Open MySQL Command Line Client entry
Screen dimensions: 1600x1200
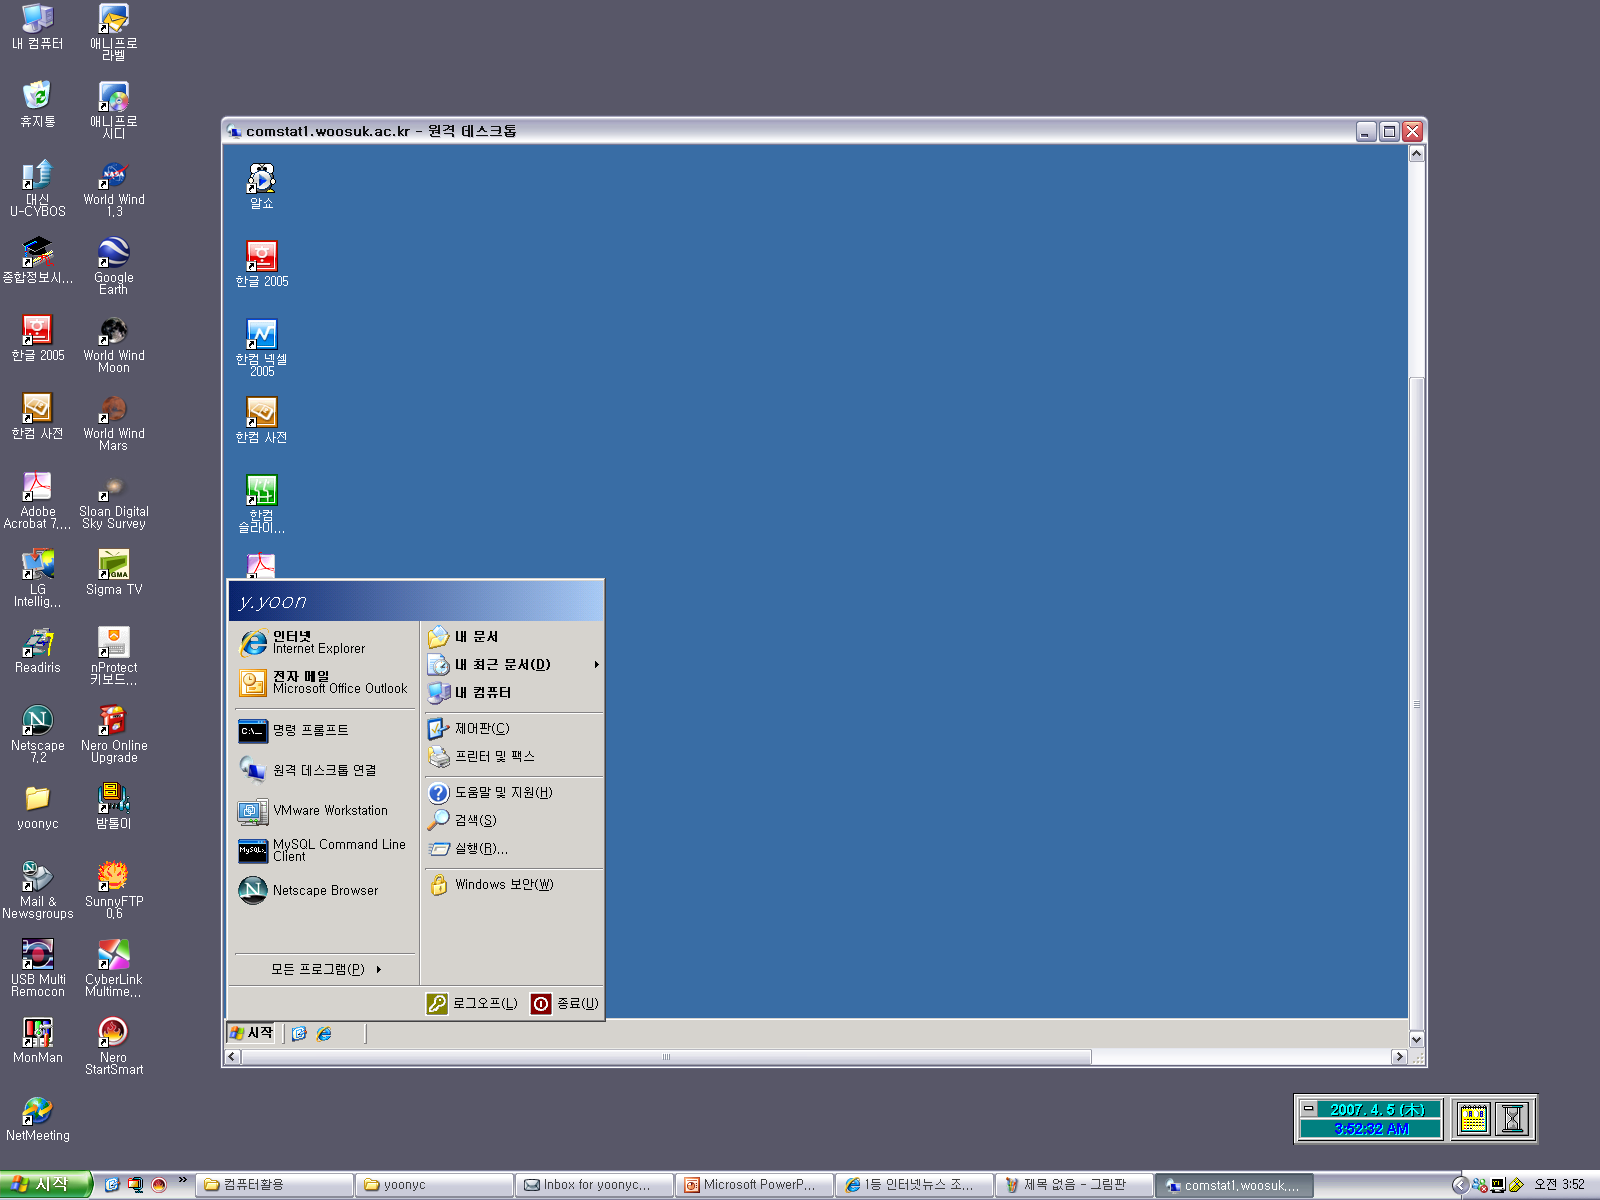click(x=325, y=850)
